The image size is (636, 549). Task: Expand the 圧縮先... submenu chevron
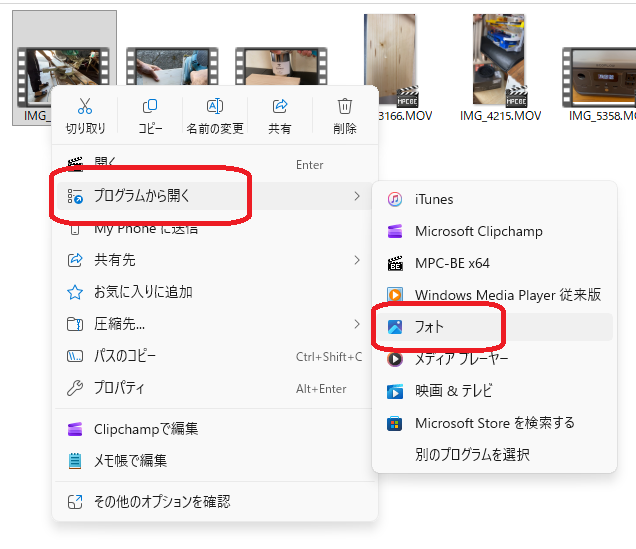tap(357, 324)
